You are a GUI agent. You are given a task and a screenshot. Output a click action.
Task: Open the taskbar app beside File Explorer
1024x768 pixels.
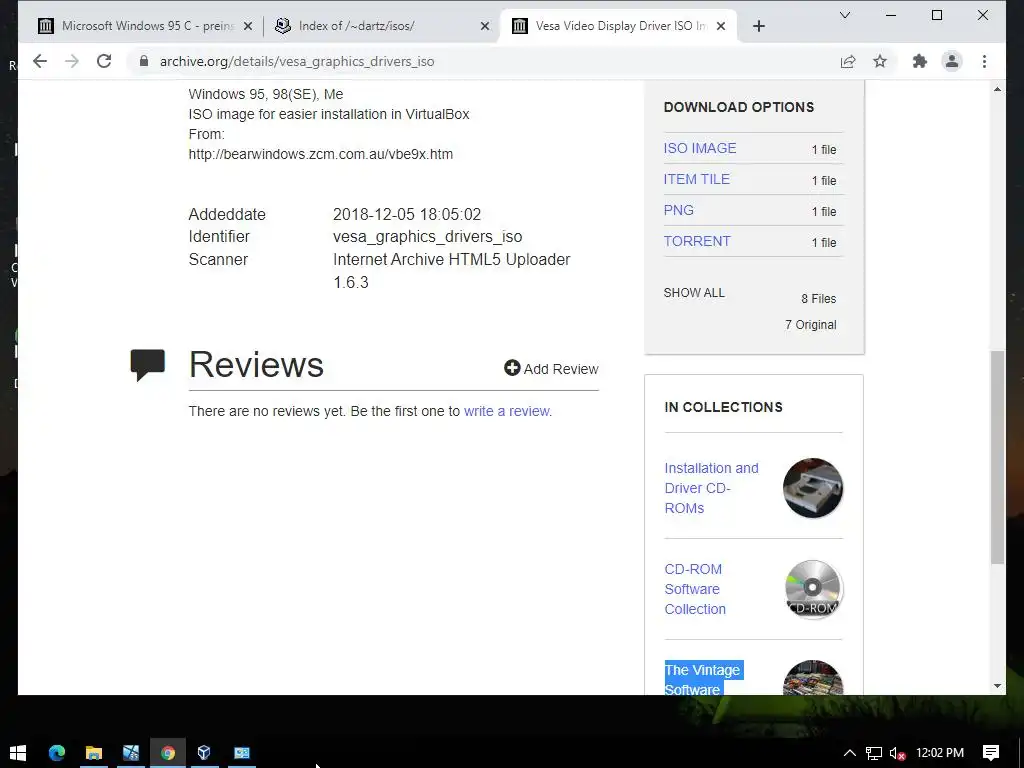pos(131,753)
